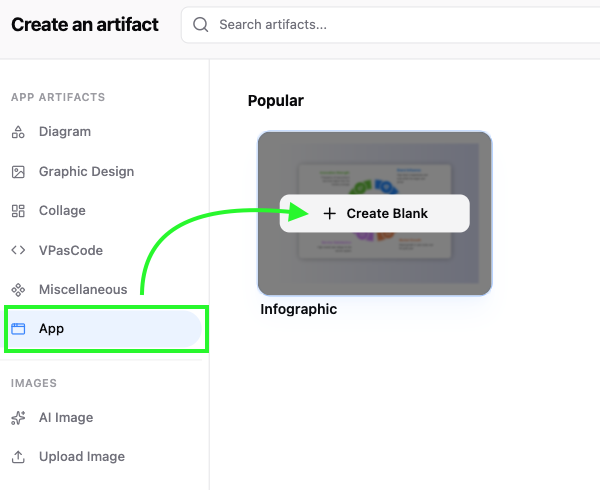Click the AI Image sparkle icon
Screen dimensions: 600x490
18,418
